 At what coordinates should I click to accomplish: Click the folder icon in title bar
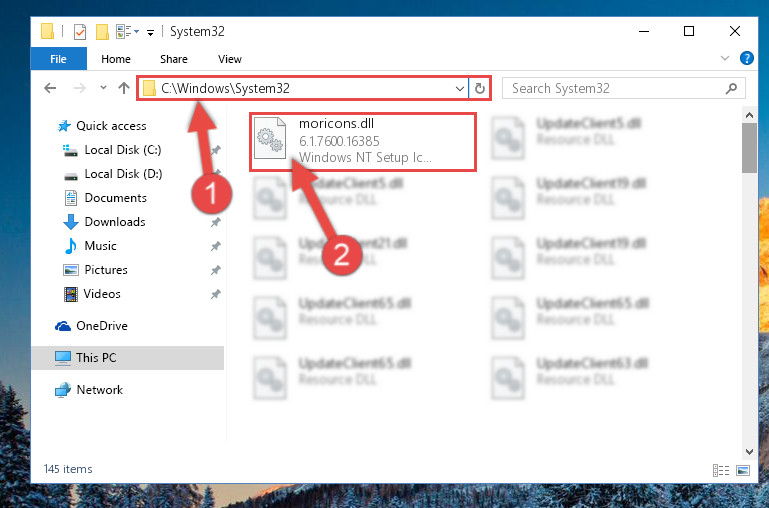pos(47,31)
